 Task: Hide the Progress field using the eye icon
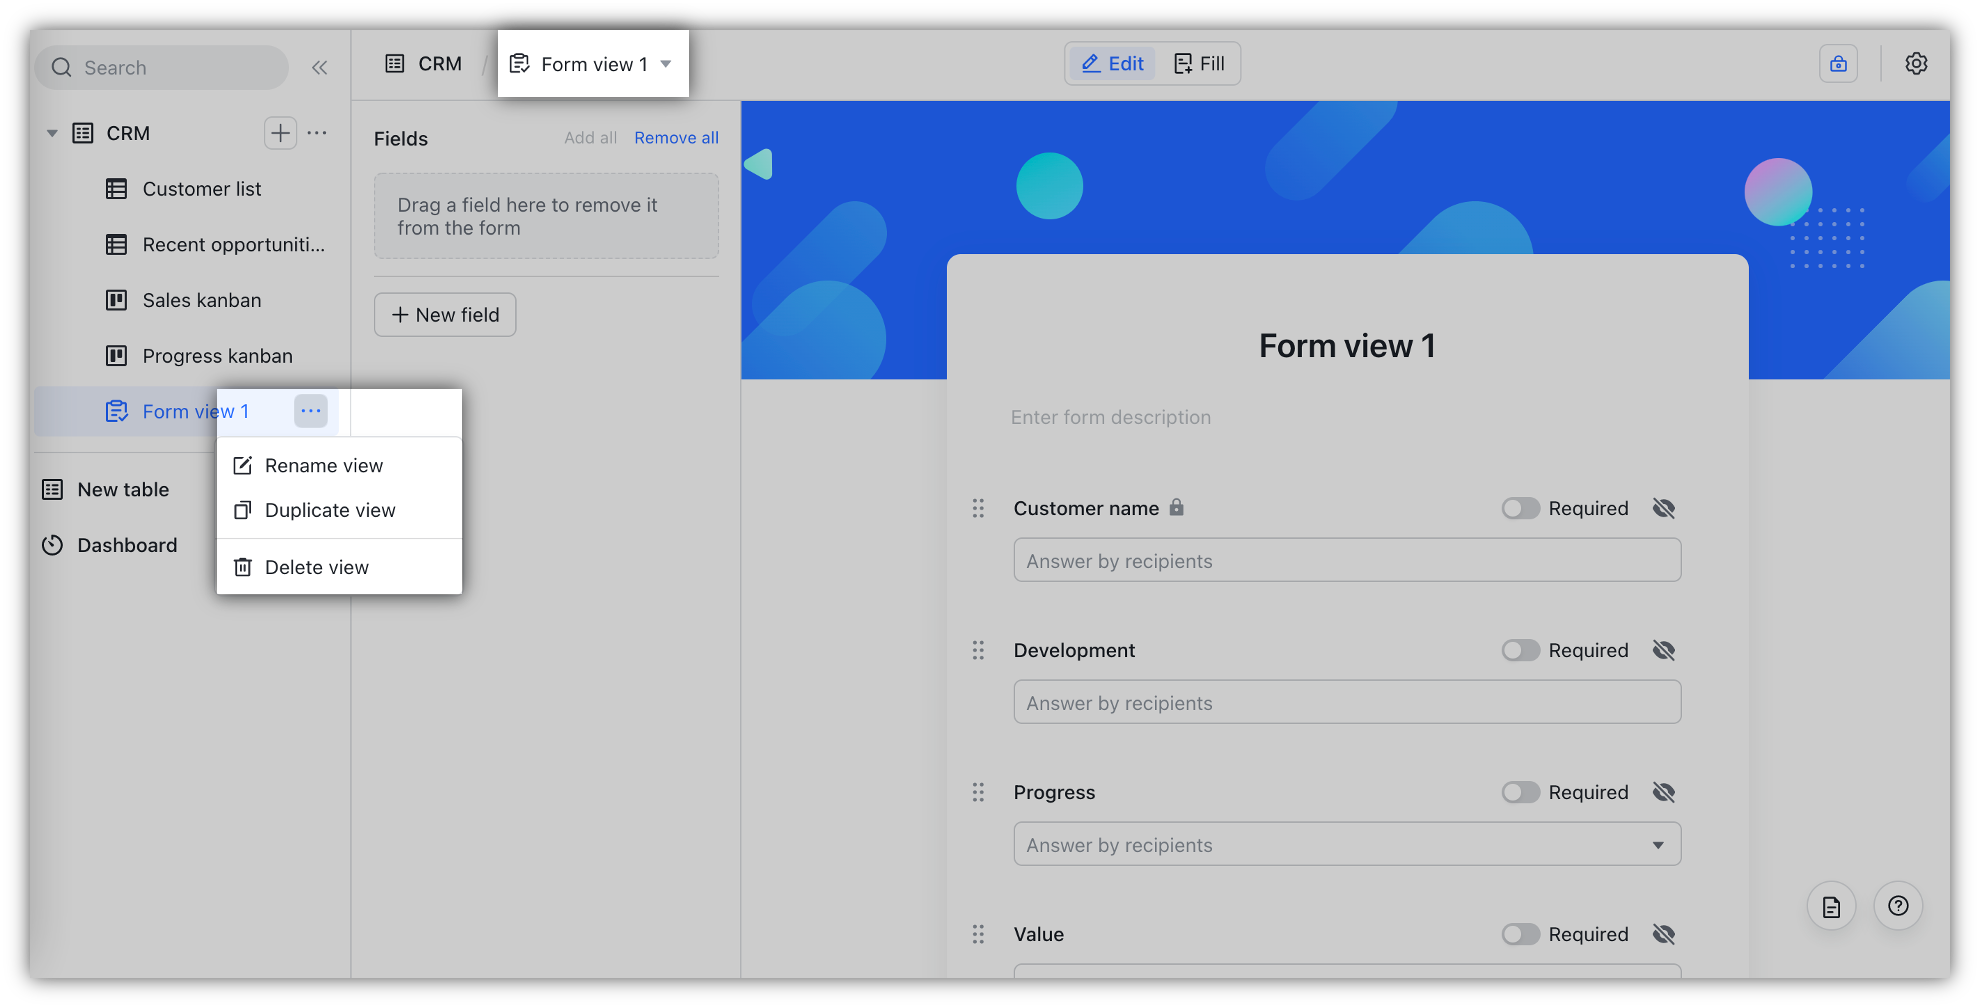[x=1664, y=791]
